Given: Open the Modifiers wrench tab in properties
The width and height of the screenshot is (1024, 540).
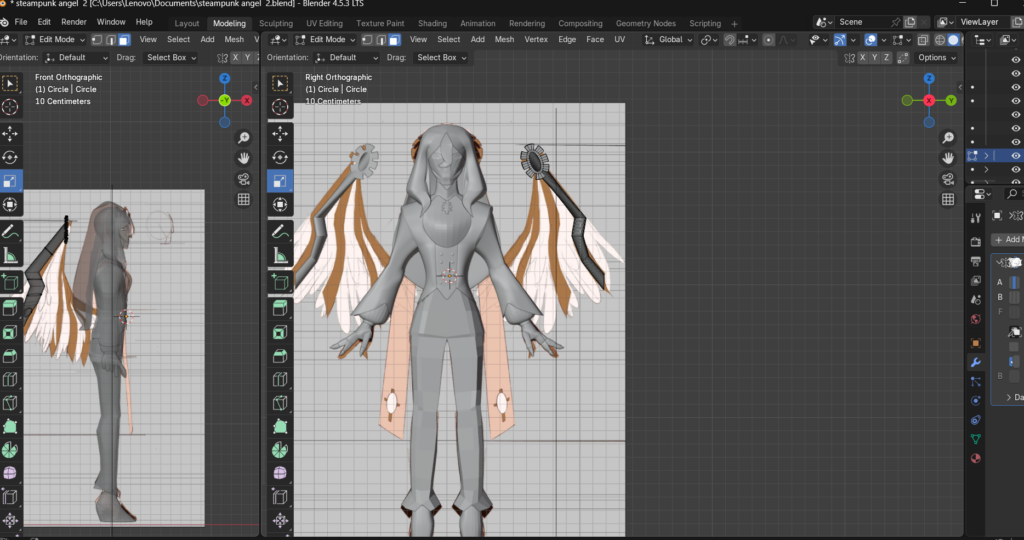Looking at the screenshot, I should 976,362.
